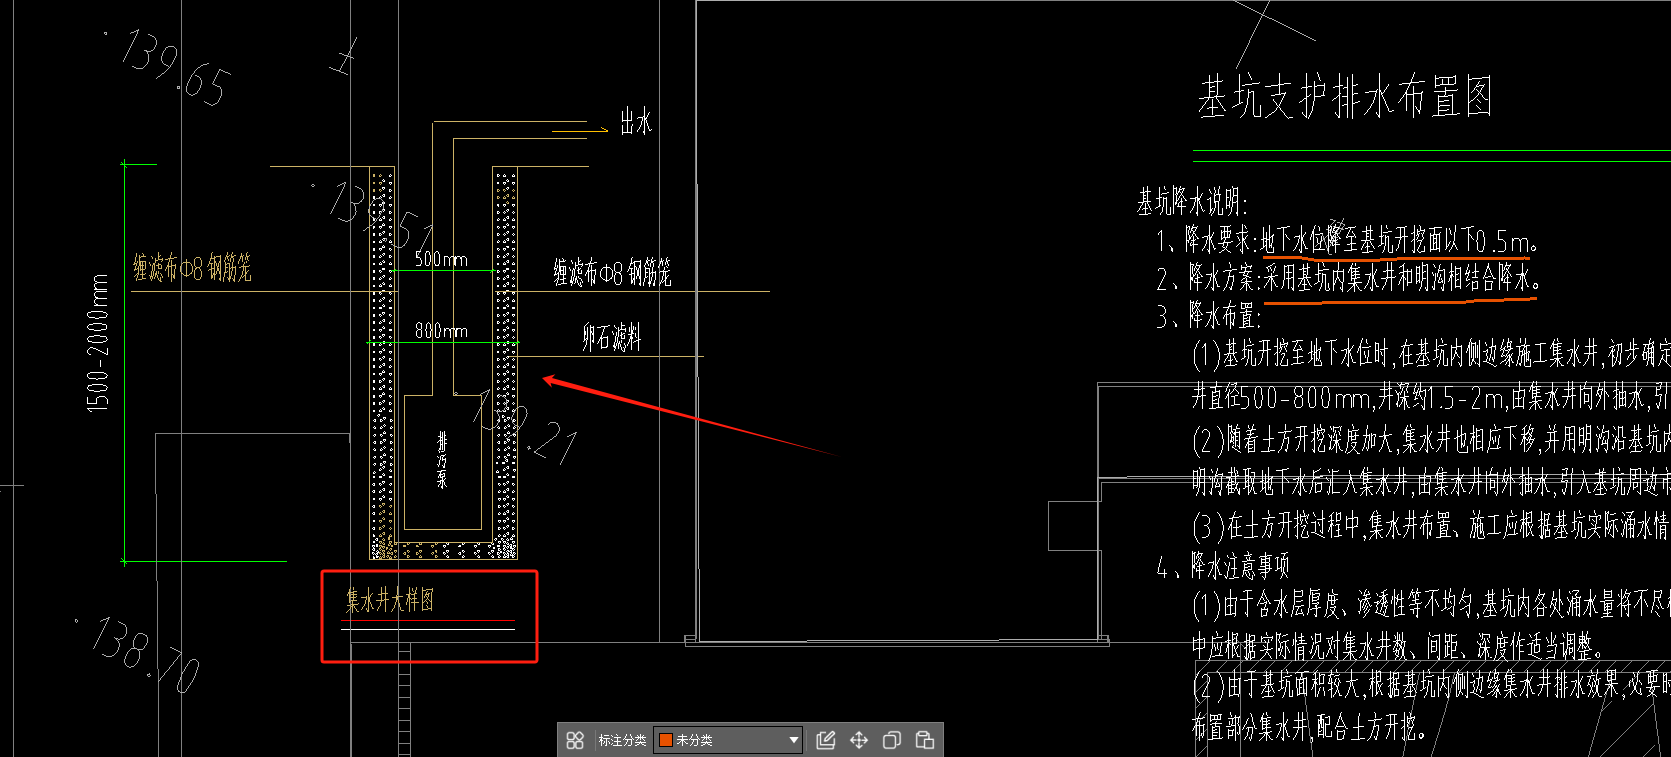Select the 卵石滤料 label text
The height and width of the screenshot is (757, 1671).
[612, 337]
